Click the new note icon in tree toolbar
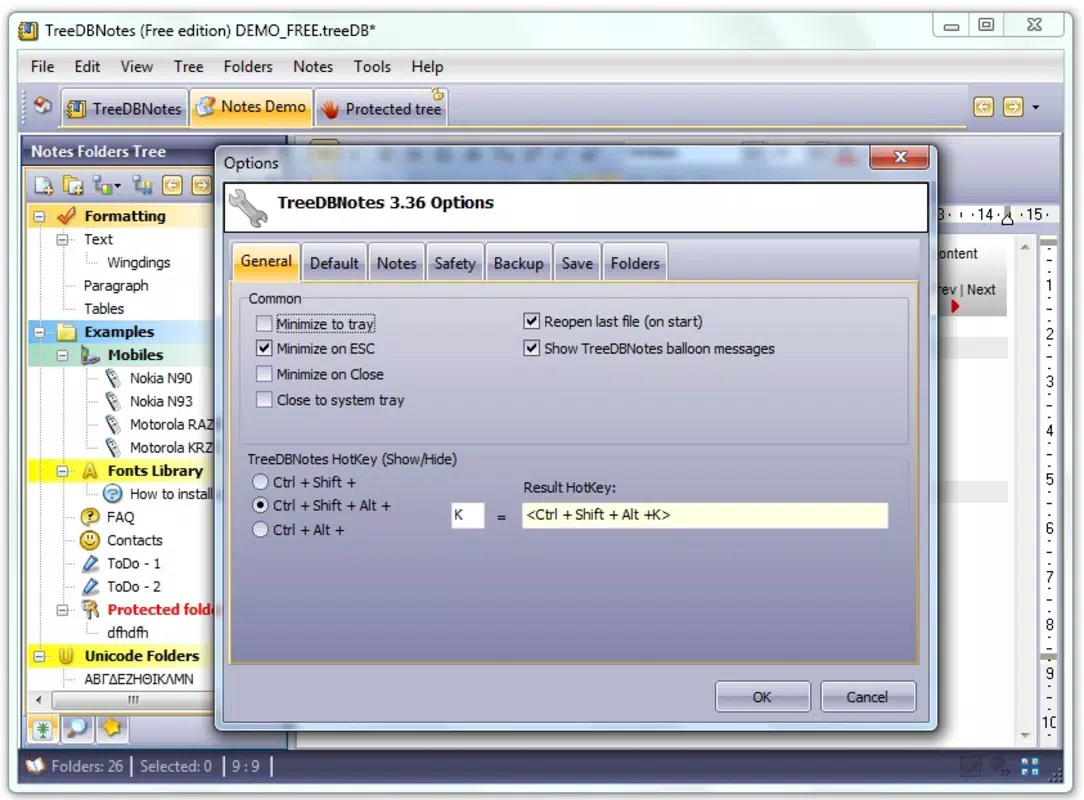The height and width of the screenshot is (800, 1084). [44, 185]
